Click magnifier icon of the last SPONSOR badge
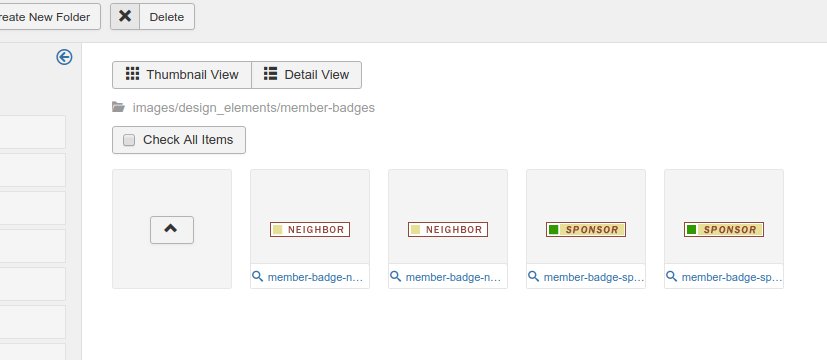The width and height of the screenshot is (827, 360). pos(671,276)
